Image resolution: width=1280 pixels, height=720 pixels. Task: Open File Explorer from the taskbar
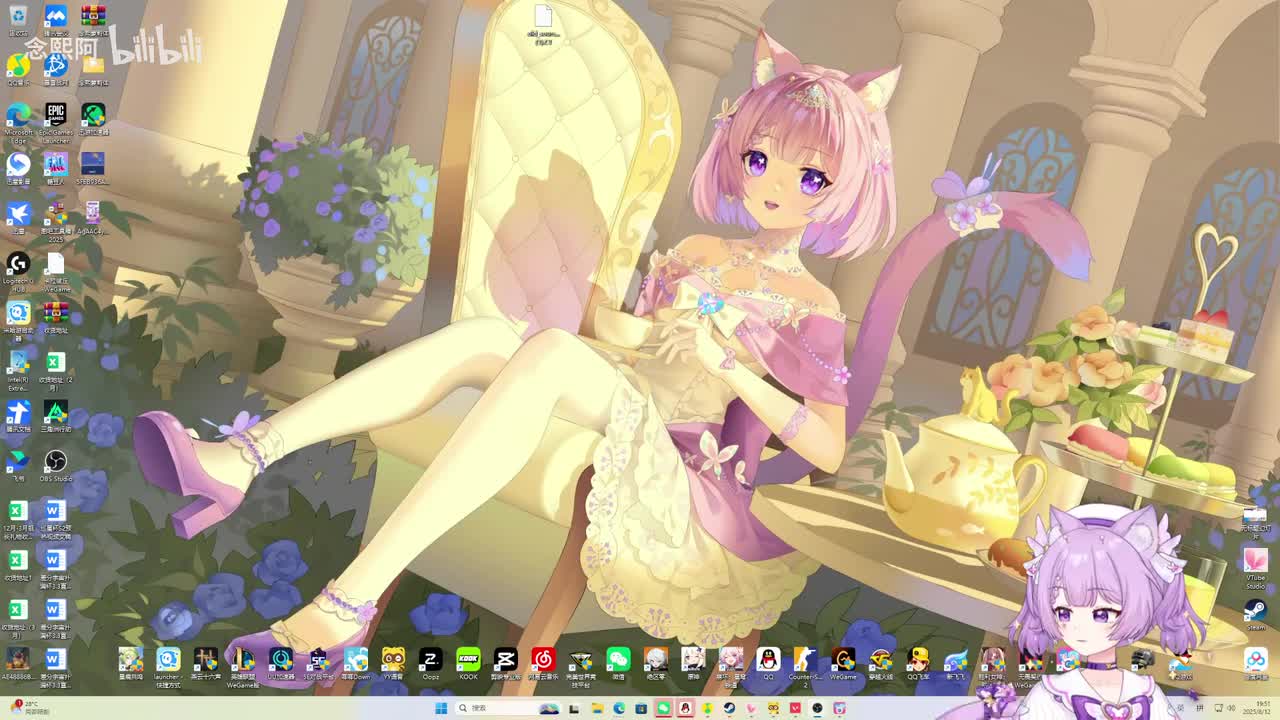coord(597,708)
